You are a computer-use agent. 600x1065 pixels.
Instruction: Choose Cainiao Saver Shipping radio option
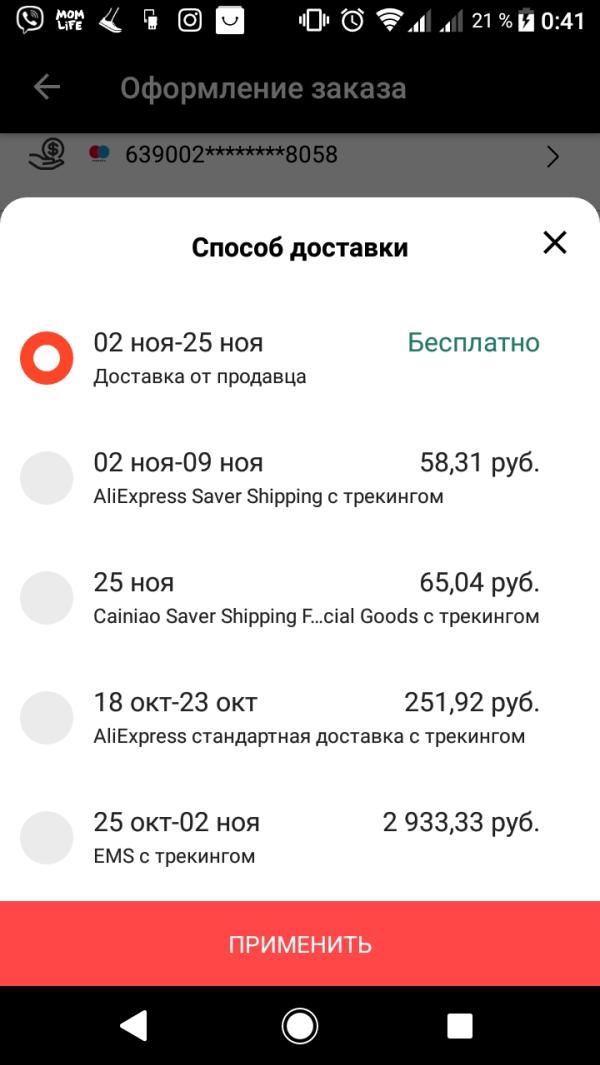(47, 598)
